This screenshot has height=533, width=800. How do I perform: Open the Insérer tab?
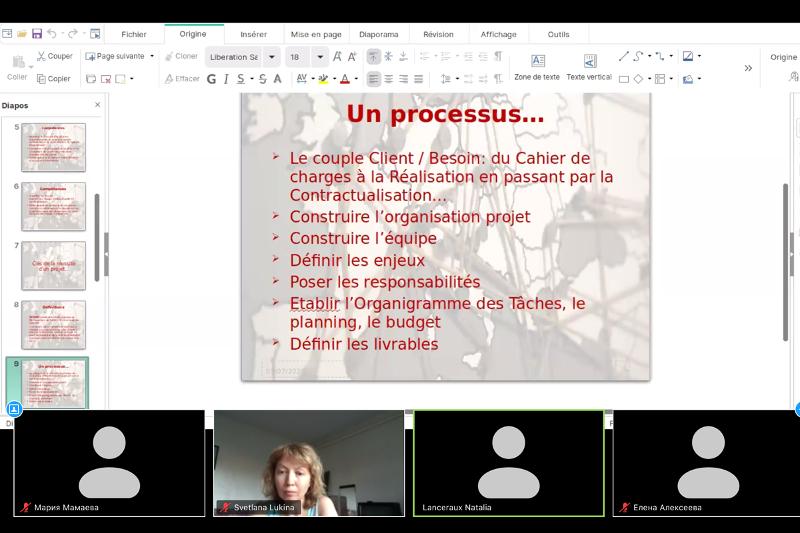[x=254, y=34]
